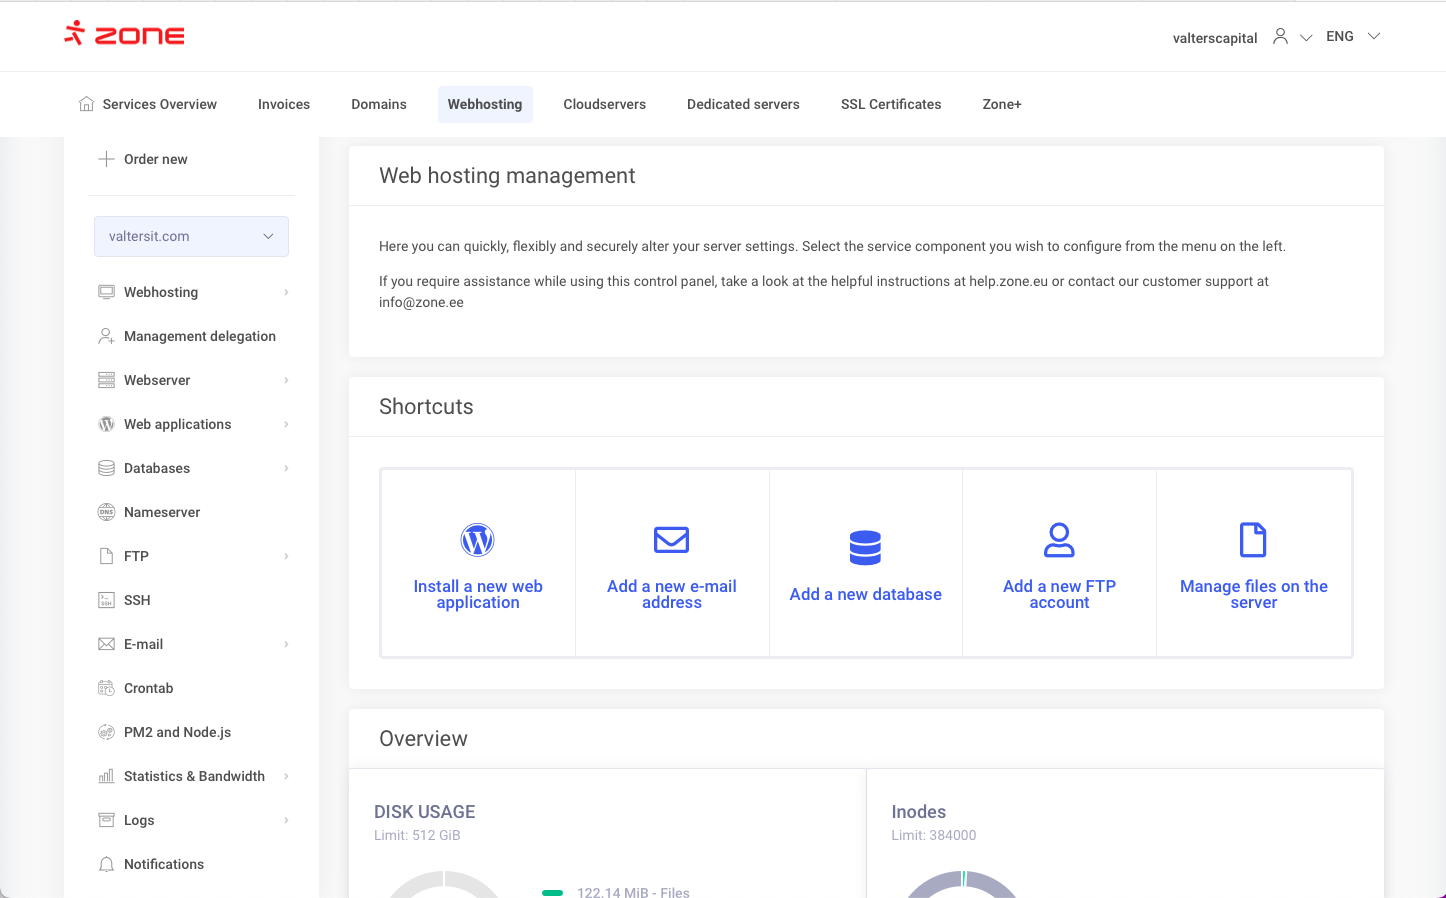
Task: Click Add a new database link
Action: point(865,594)
